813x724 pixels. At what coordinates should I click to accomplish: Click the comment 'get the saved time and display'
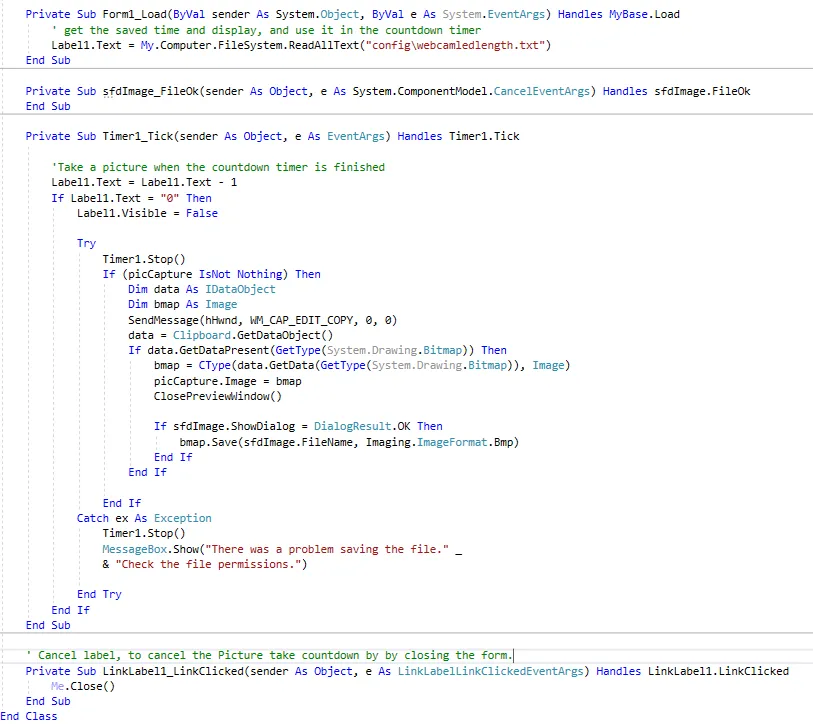coord(266,30)
